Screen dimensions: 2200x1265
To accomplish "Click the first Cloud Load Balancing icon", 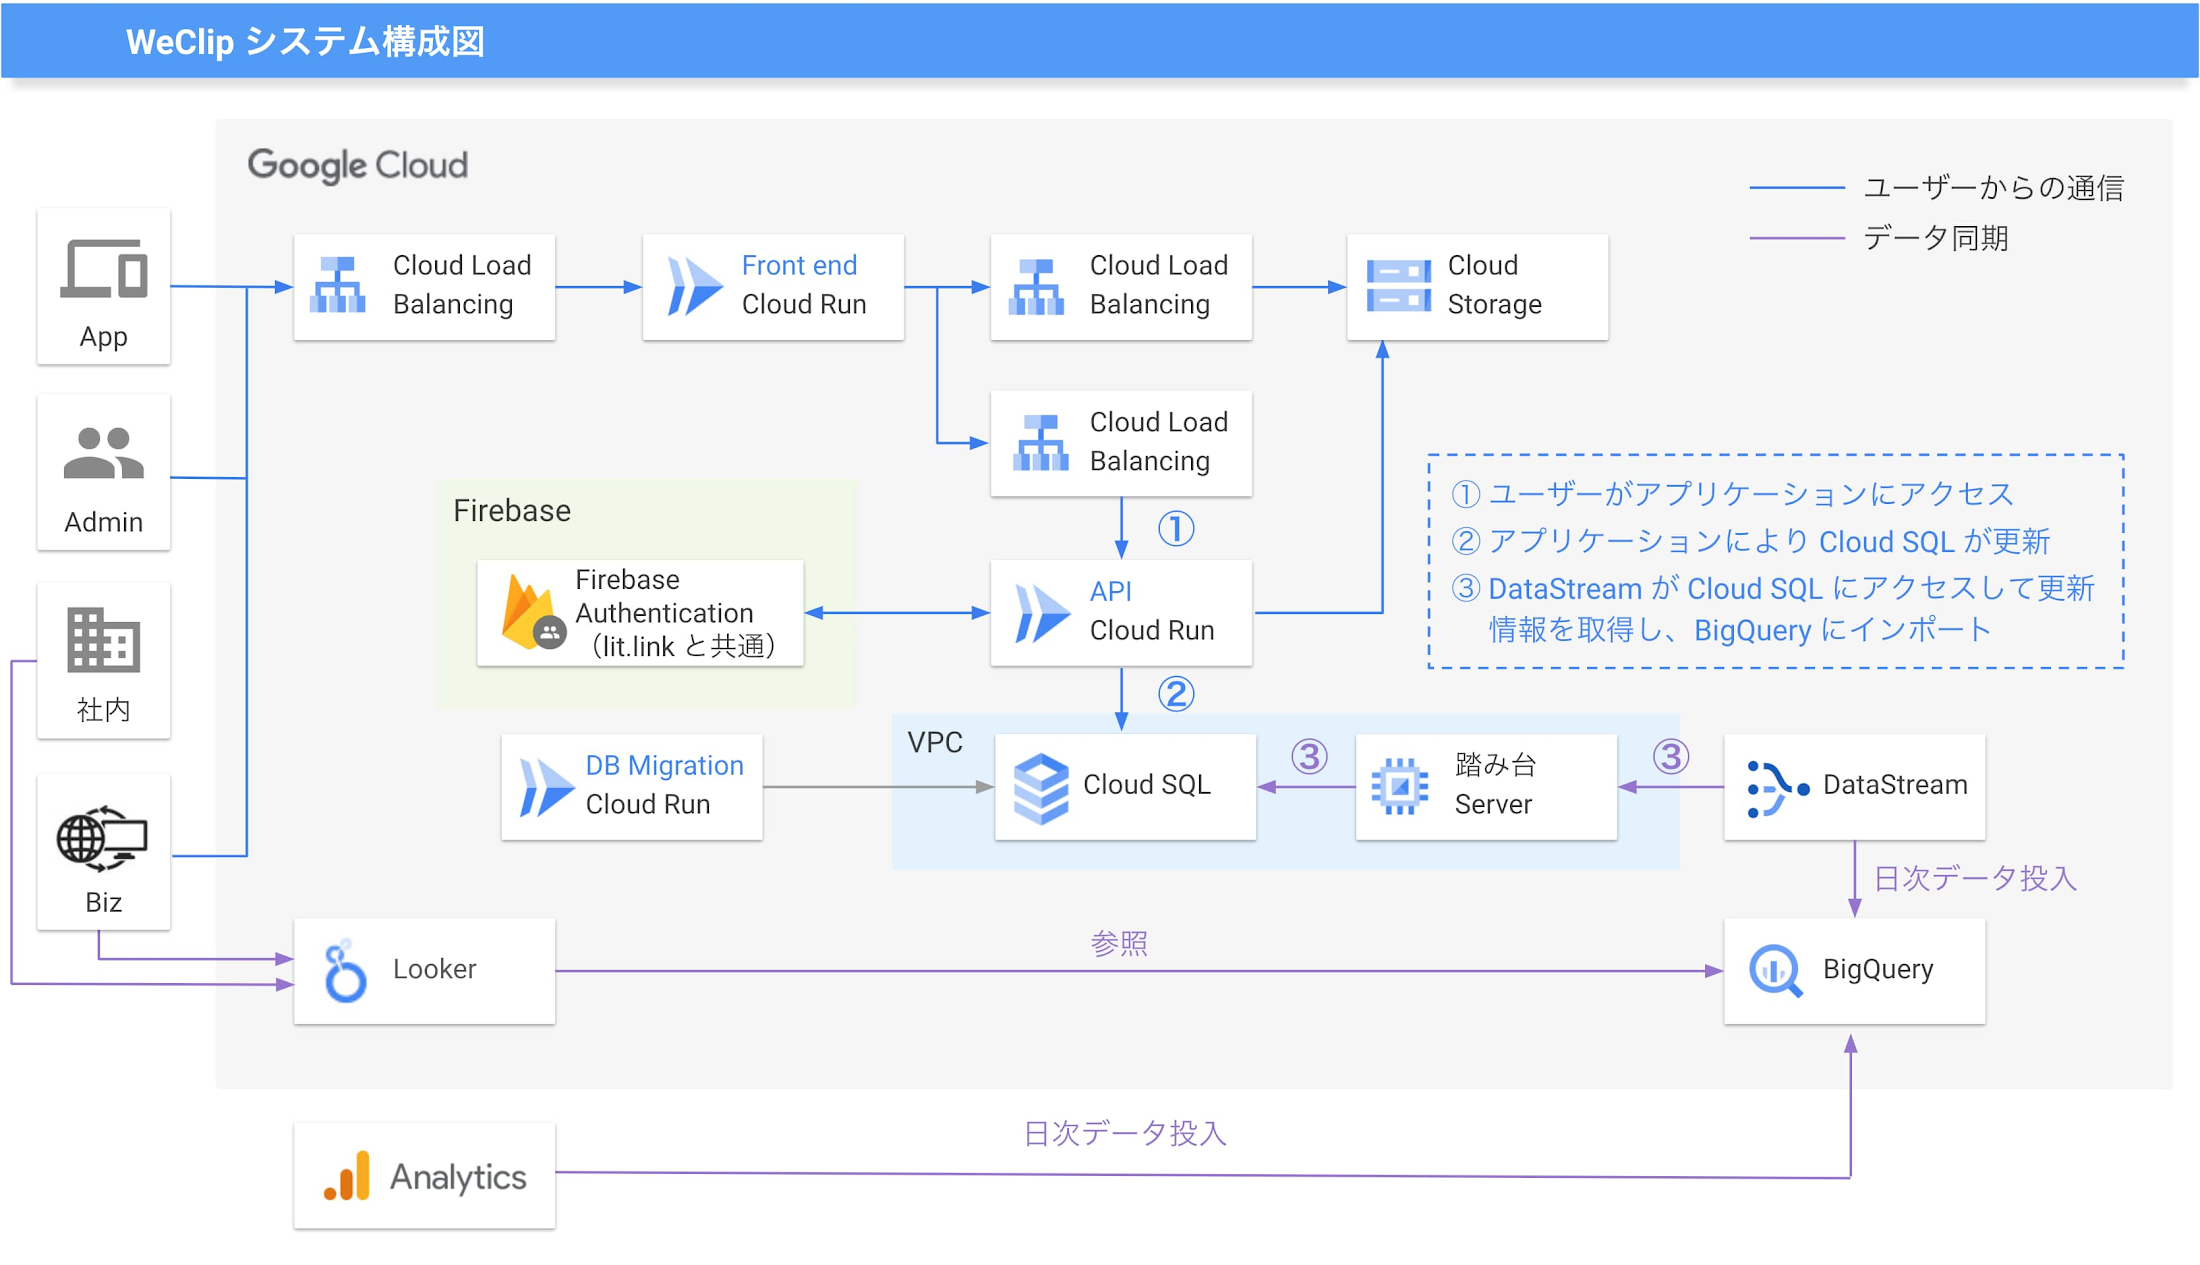I will click(338, 285).
